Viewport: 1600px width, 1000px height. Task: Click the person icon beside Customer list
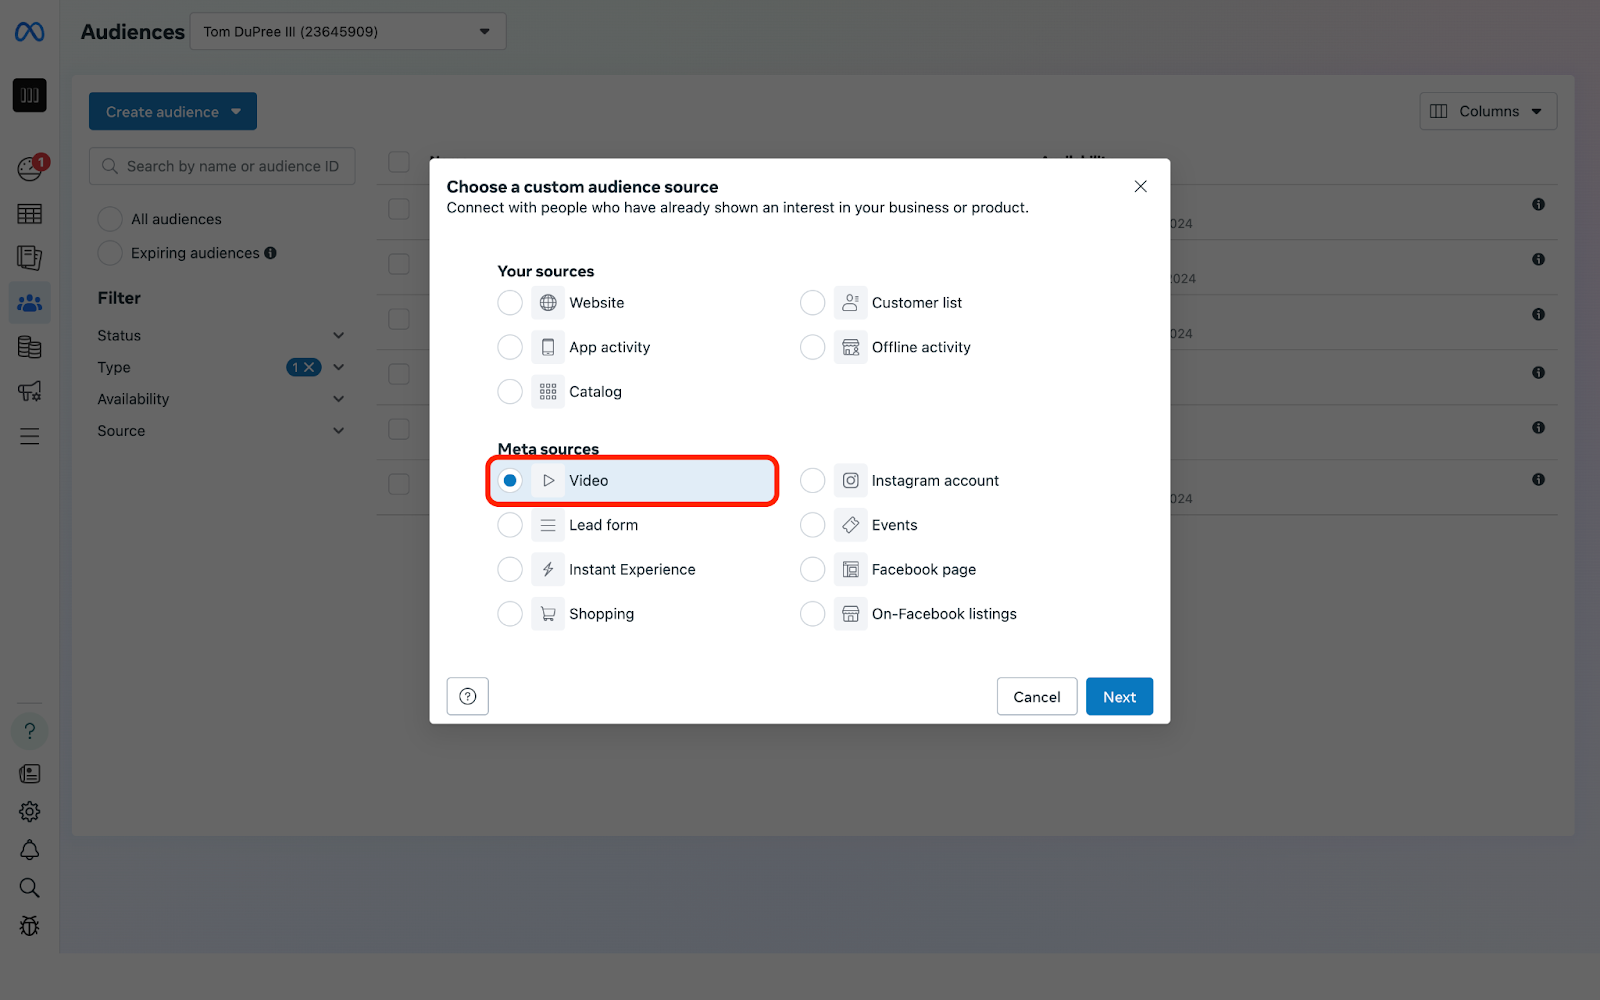850,303
